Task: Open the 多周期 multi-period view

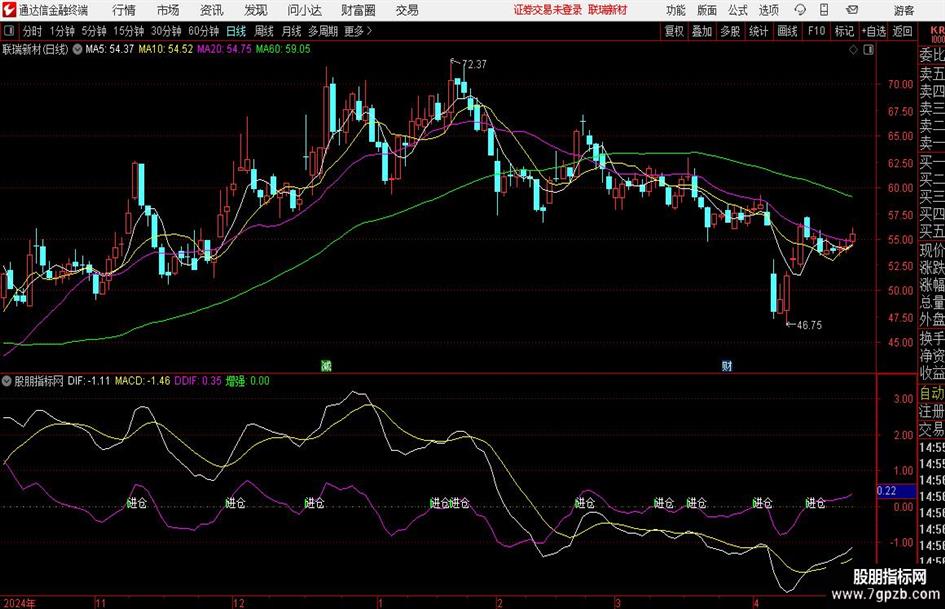Action: (323, 31)
